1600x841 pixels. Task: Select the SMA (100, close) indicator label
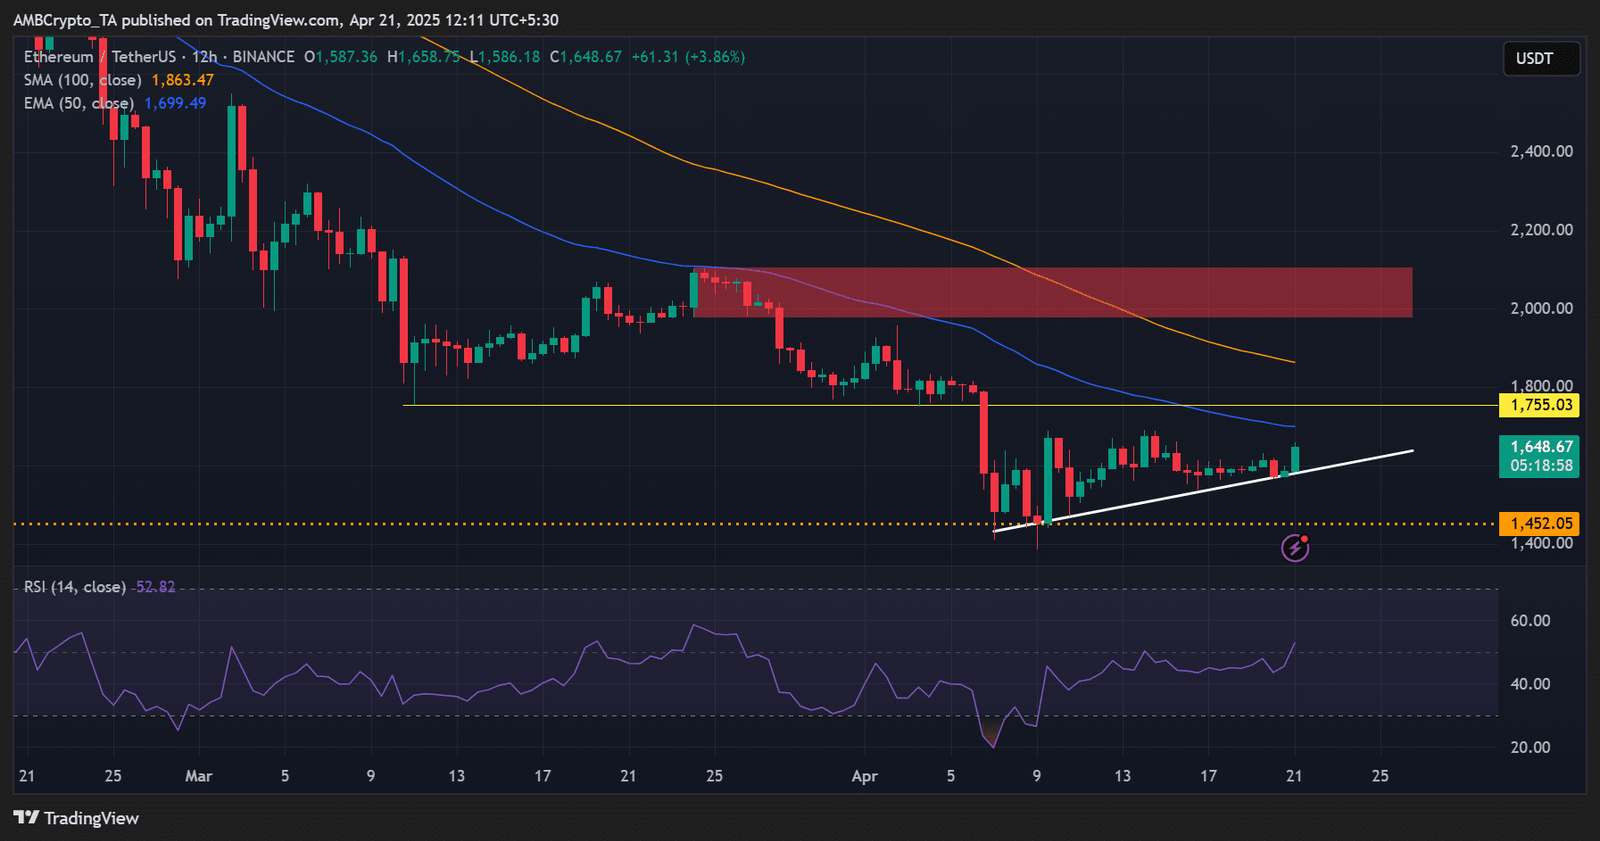[x=83, y=80]
